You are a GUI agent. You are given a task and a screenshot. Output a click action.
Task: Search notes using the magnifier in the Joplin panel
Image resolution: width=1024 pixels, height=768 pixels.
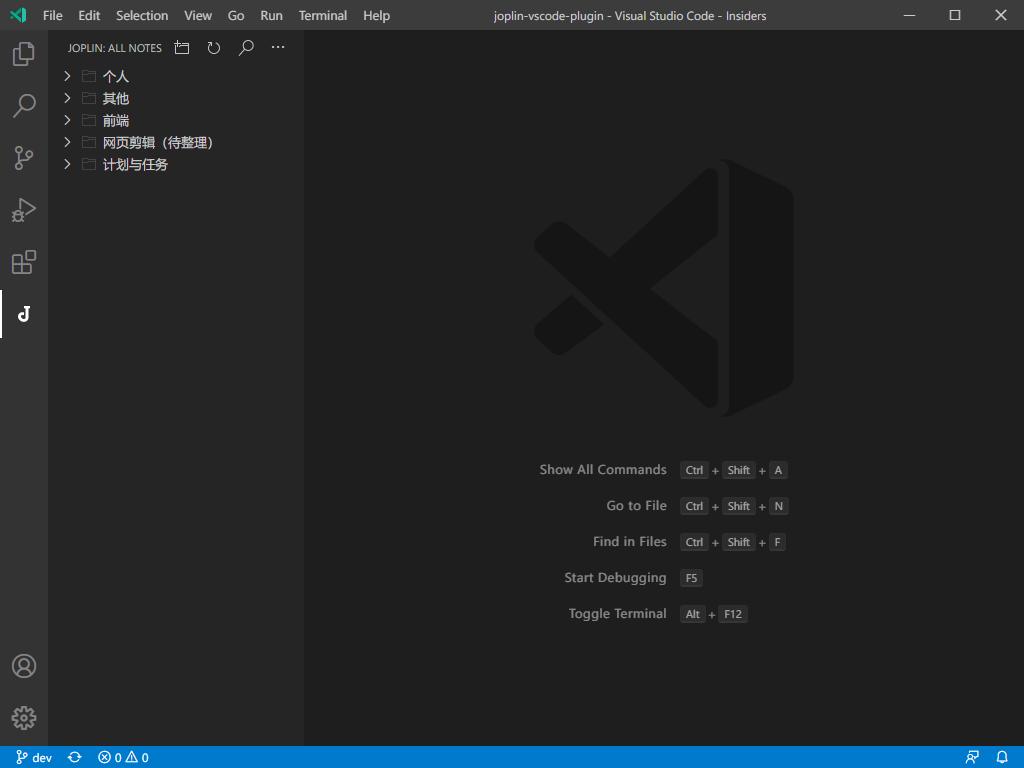pyautogui.click(x=245, y=47)
